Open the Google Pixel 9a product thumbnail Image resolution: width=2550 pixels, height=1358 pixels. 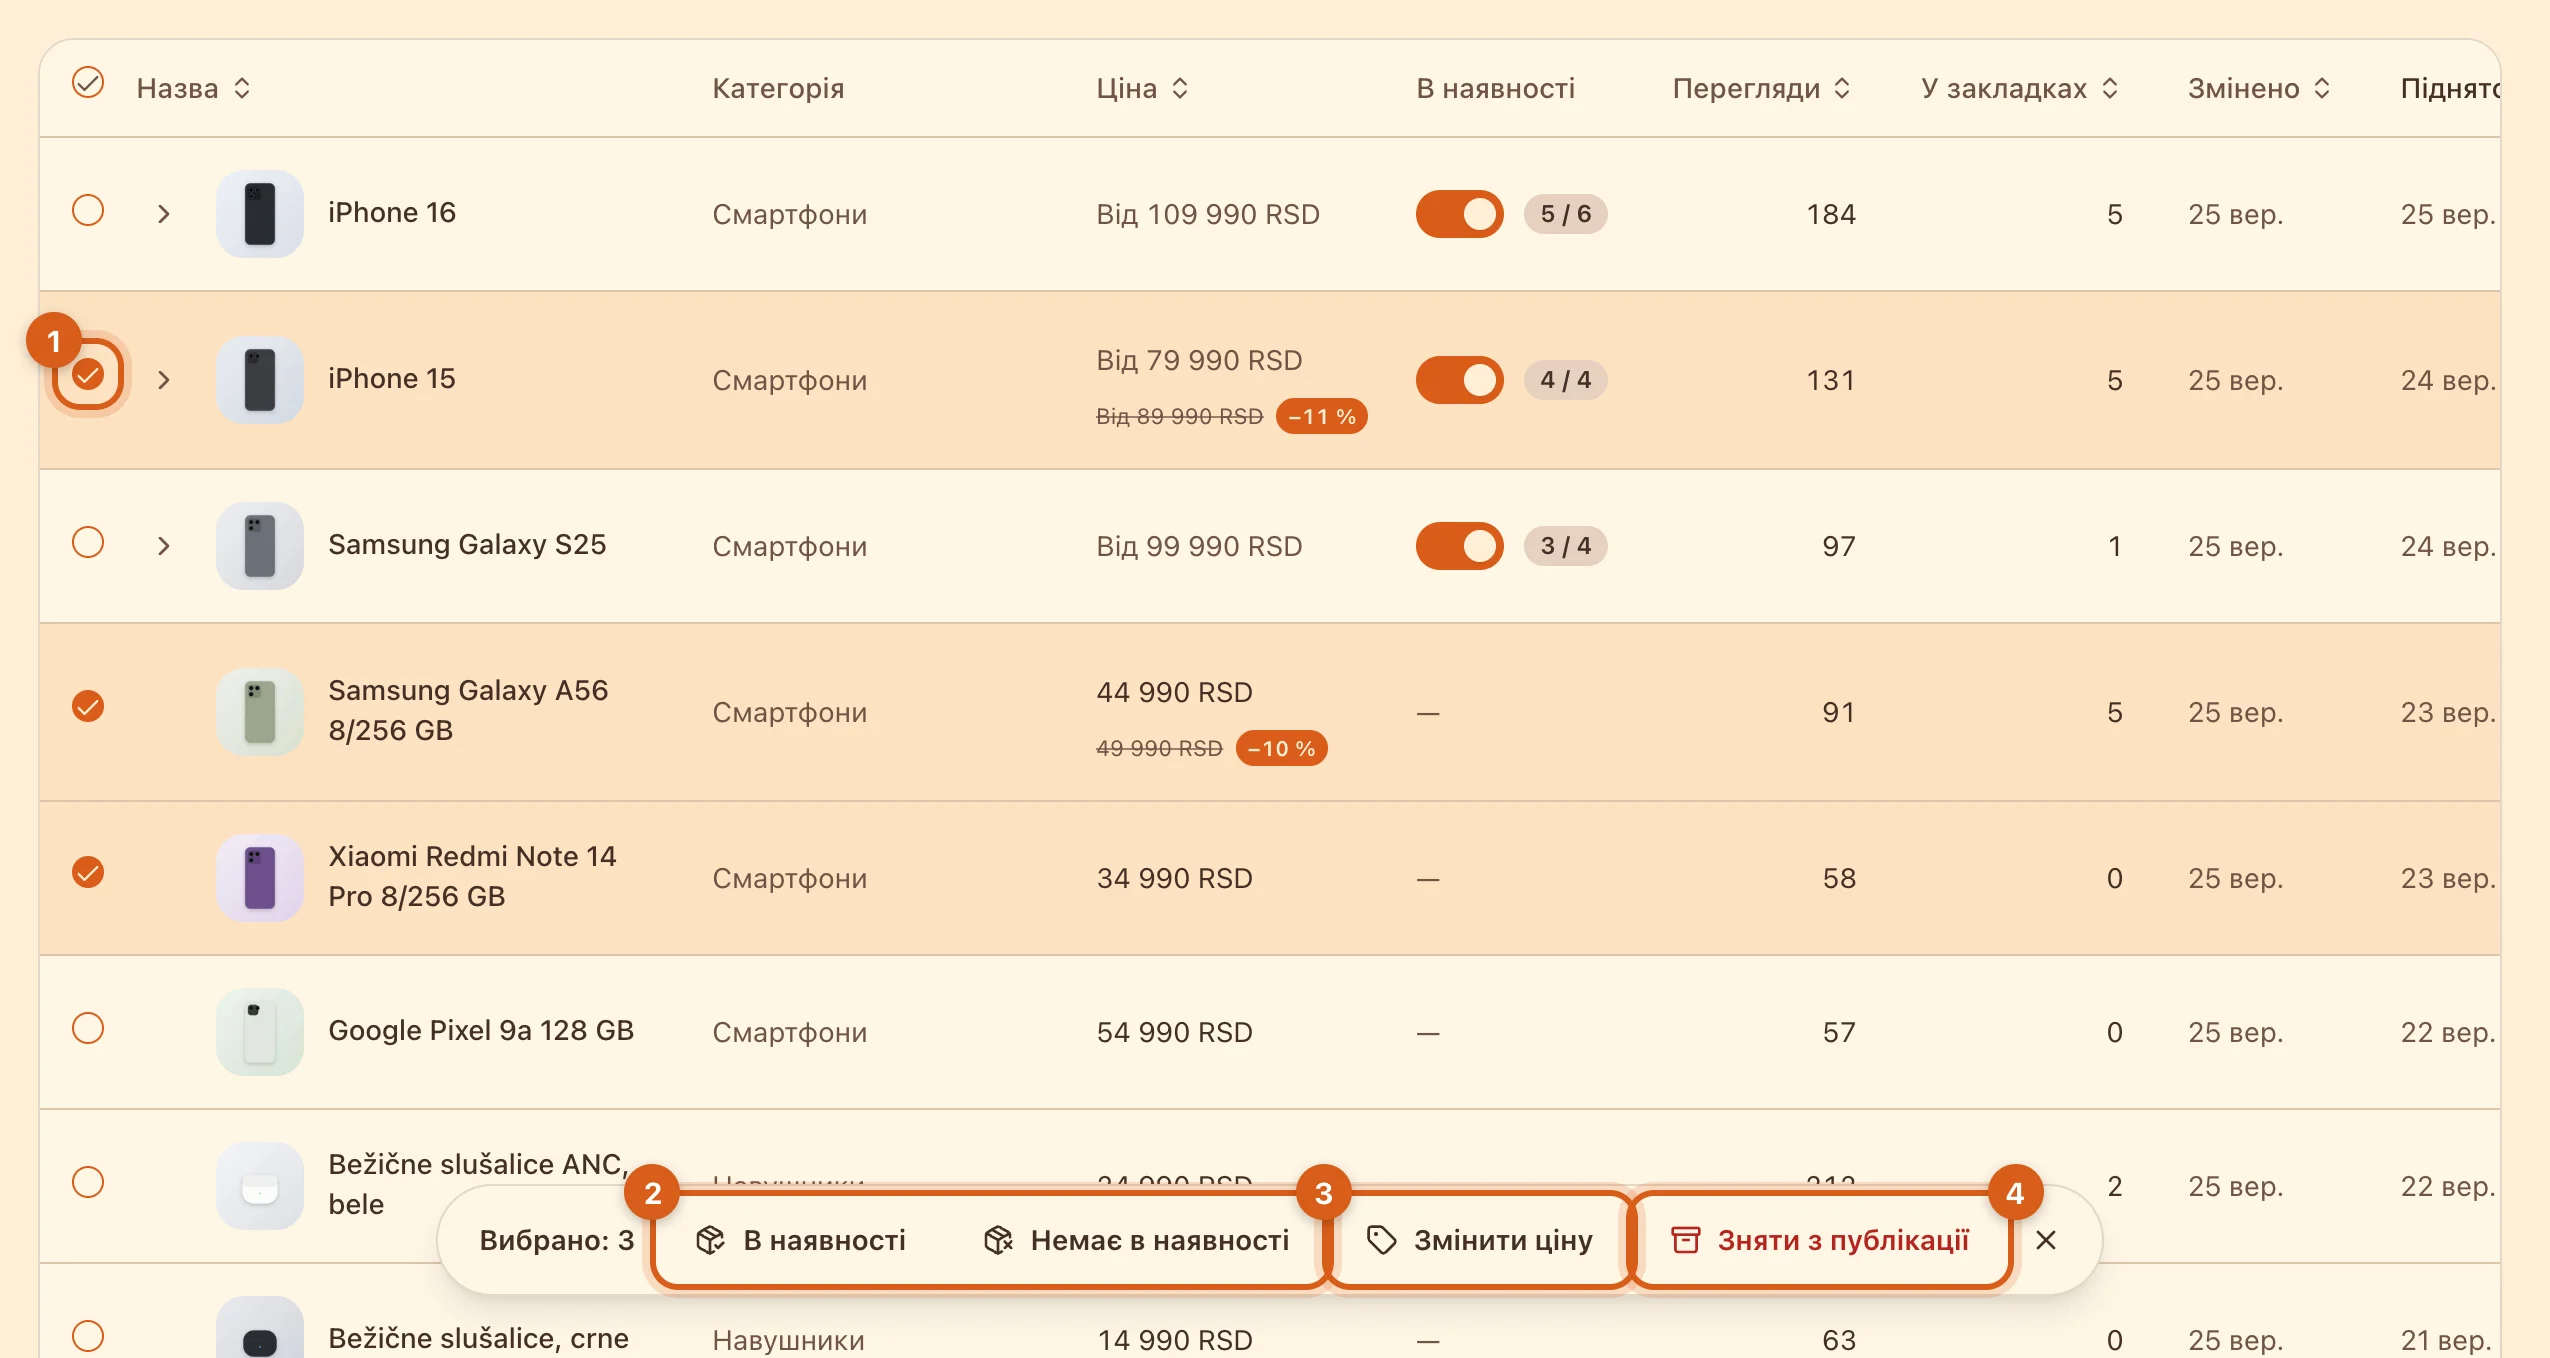coord(260,1032)
